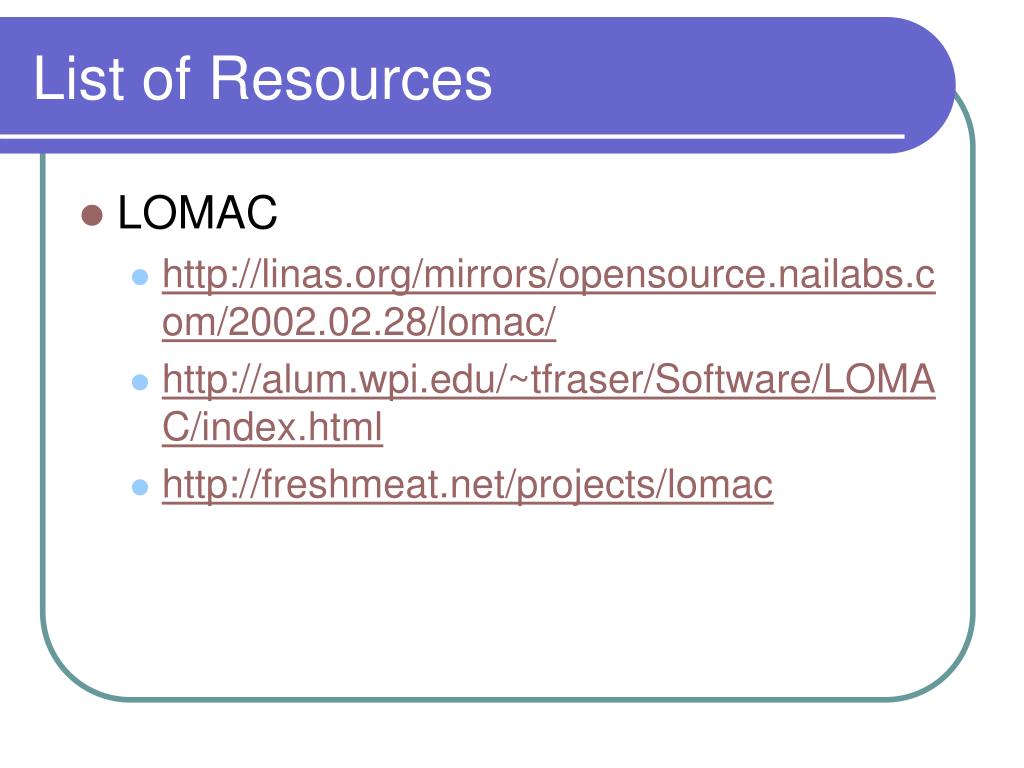Viewport: 1024px width, 768px height.
Task: Click the wrapped link line 'C/index.html'
Action: point(272,427)
